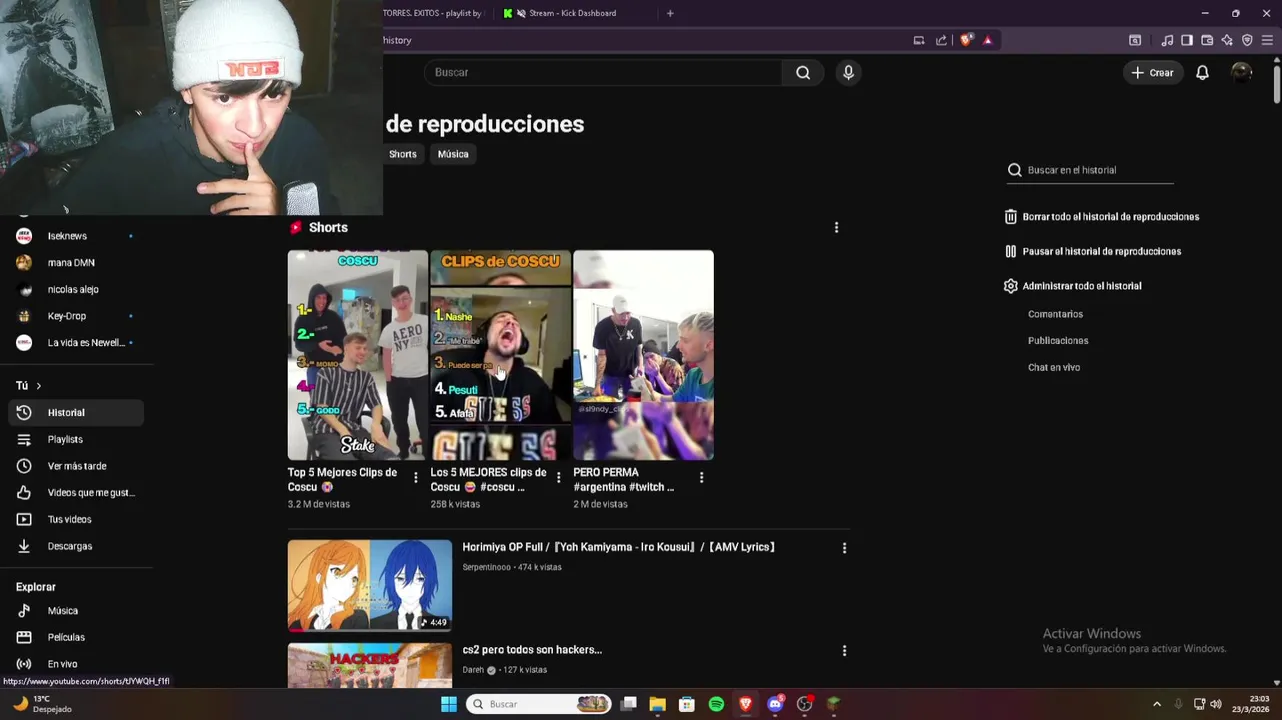Click the cs2 pero todos son hackers title
1282x720 pixels.
click(532, 650)
